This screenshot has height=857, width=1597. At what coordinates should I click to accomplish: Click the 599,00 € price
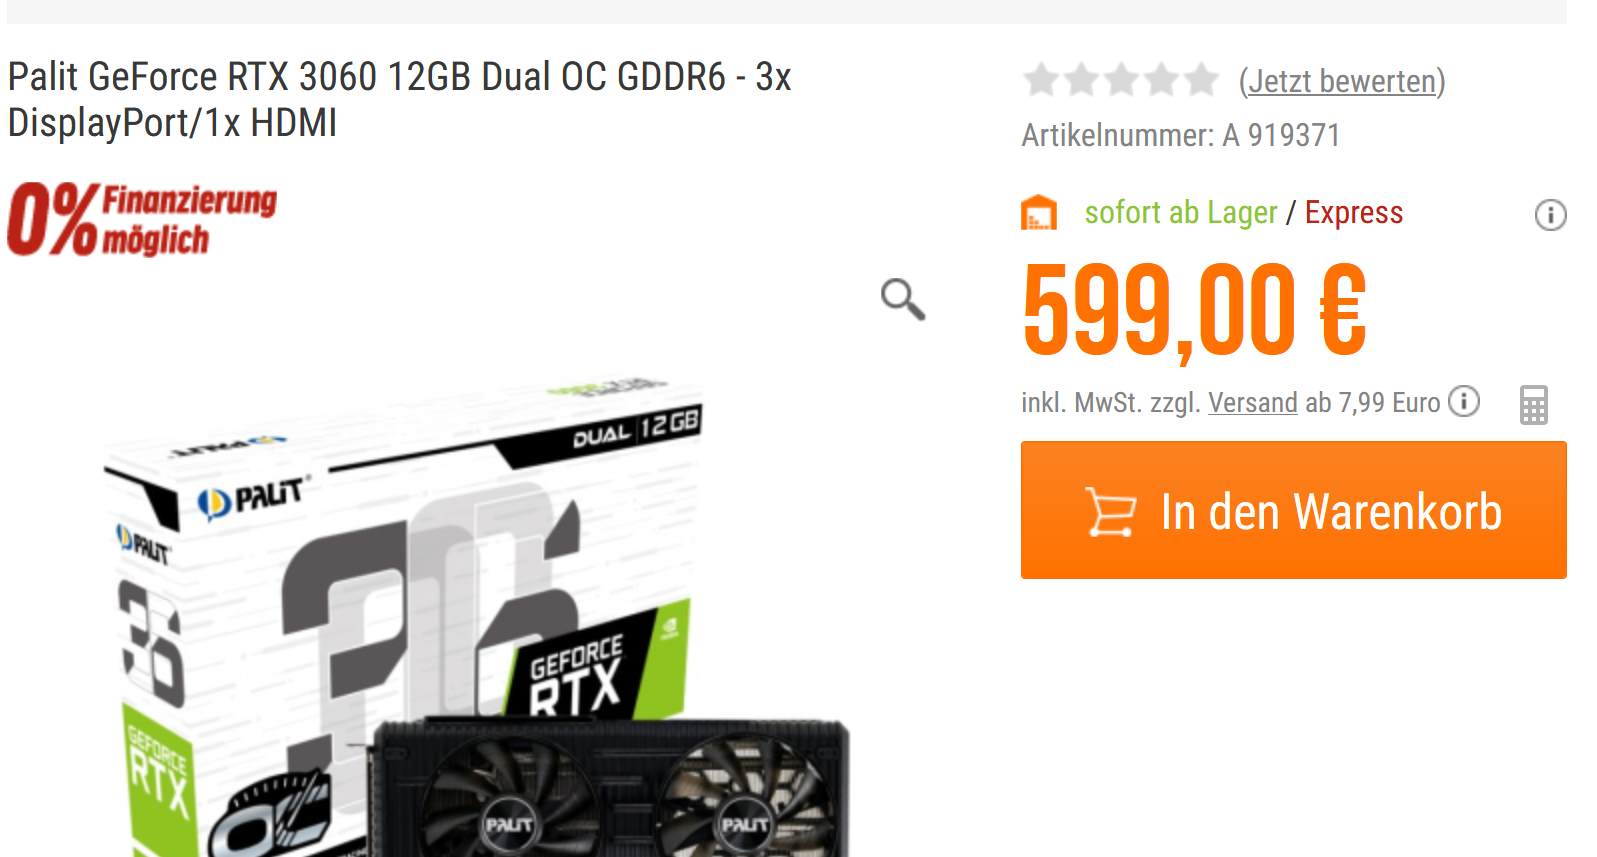[1195, 310]
